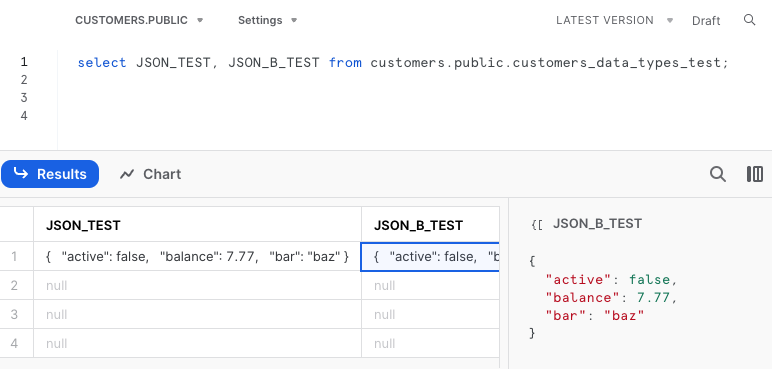Image resolution: width=772 pixels, height=369 pixels.
Task: Click the results search magnifier icon
Action: (x=717, y=174)
